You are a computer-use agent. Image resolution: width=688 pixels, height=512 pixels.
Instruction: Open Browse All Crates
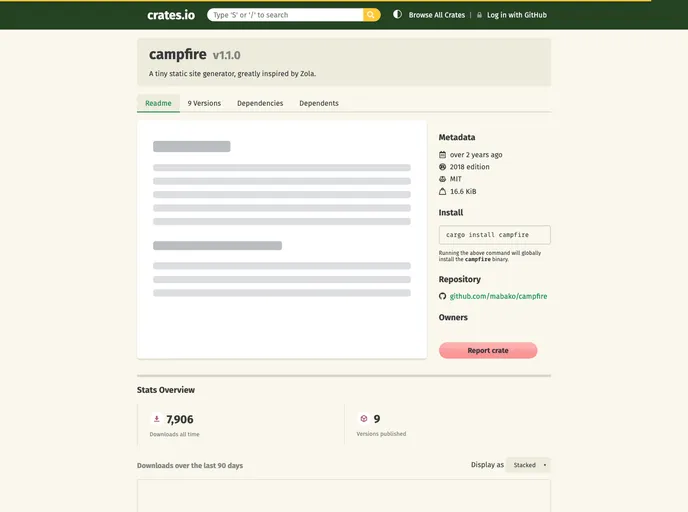pos(437,15)
